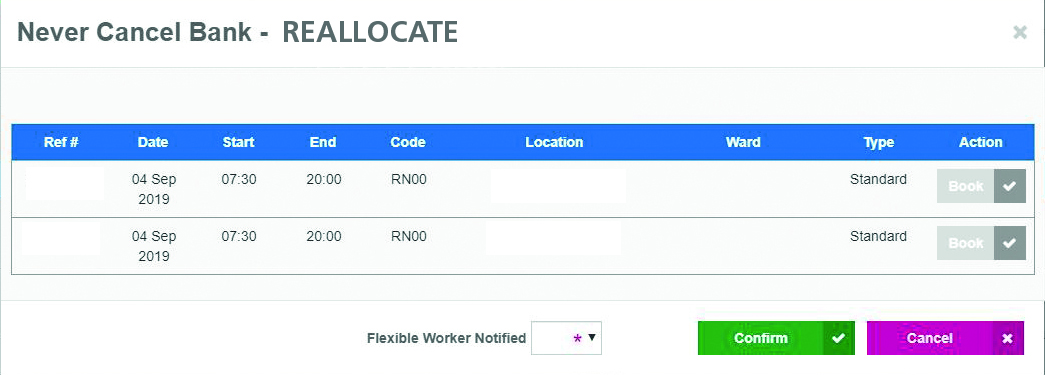Click second row's Book checkmark icon

(x=1010, y=243)
